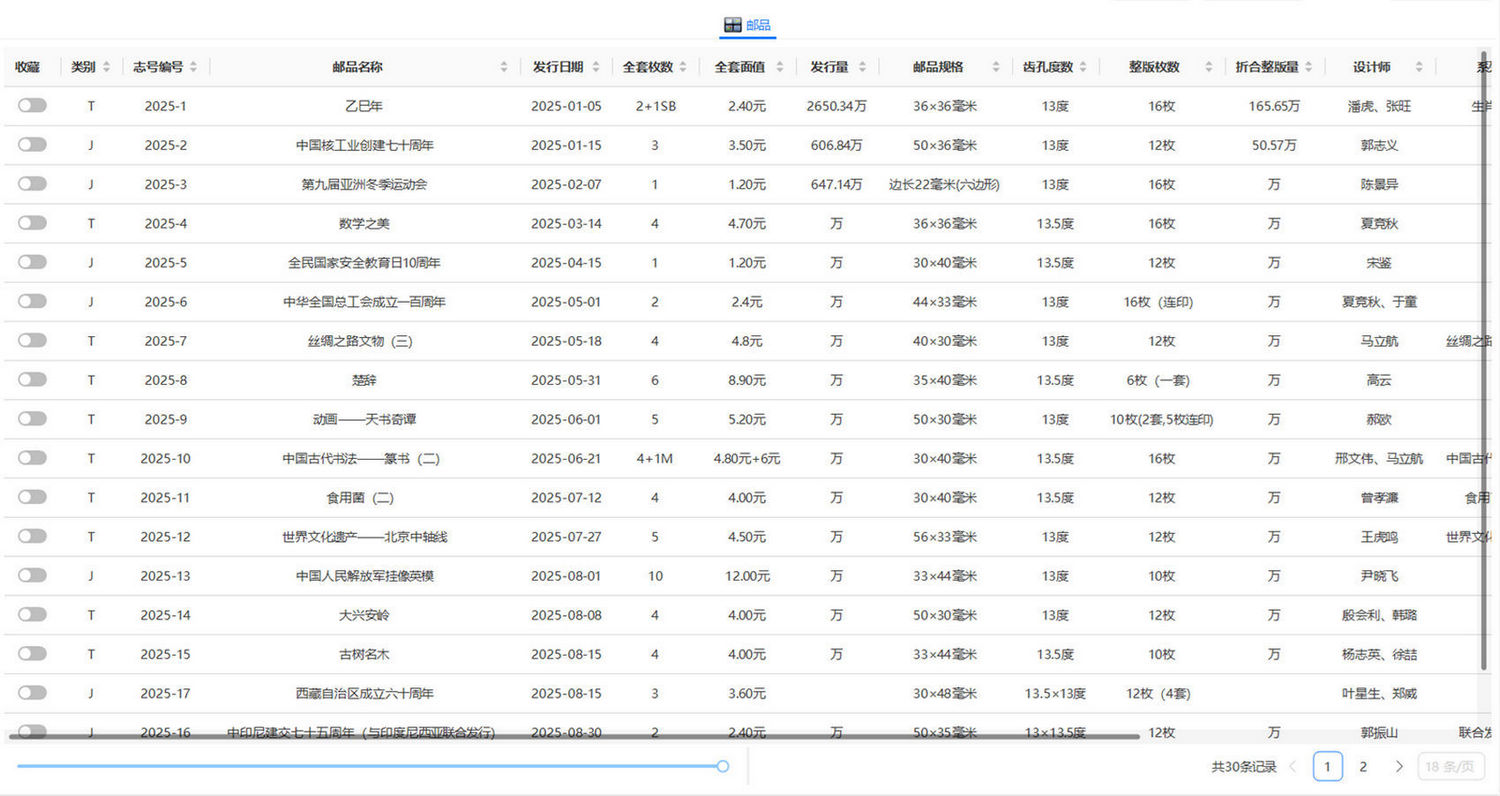Click the sort control beside 全套面值
Image resolution: width=1500 pixels, height=796 pixels.
click(778, 67)
